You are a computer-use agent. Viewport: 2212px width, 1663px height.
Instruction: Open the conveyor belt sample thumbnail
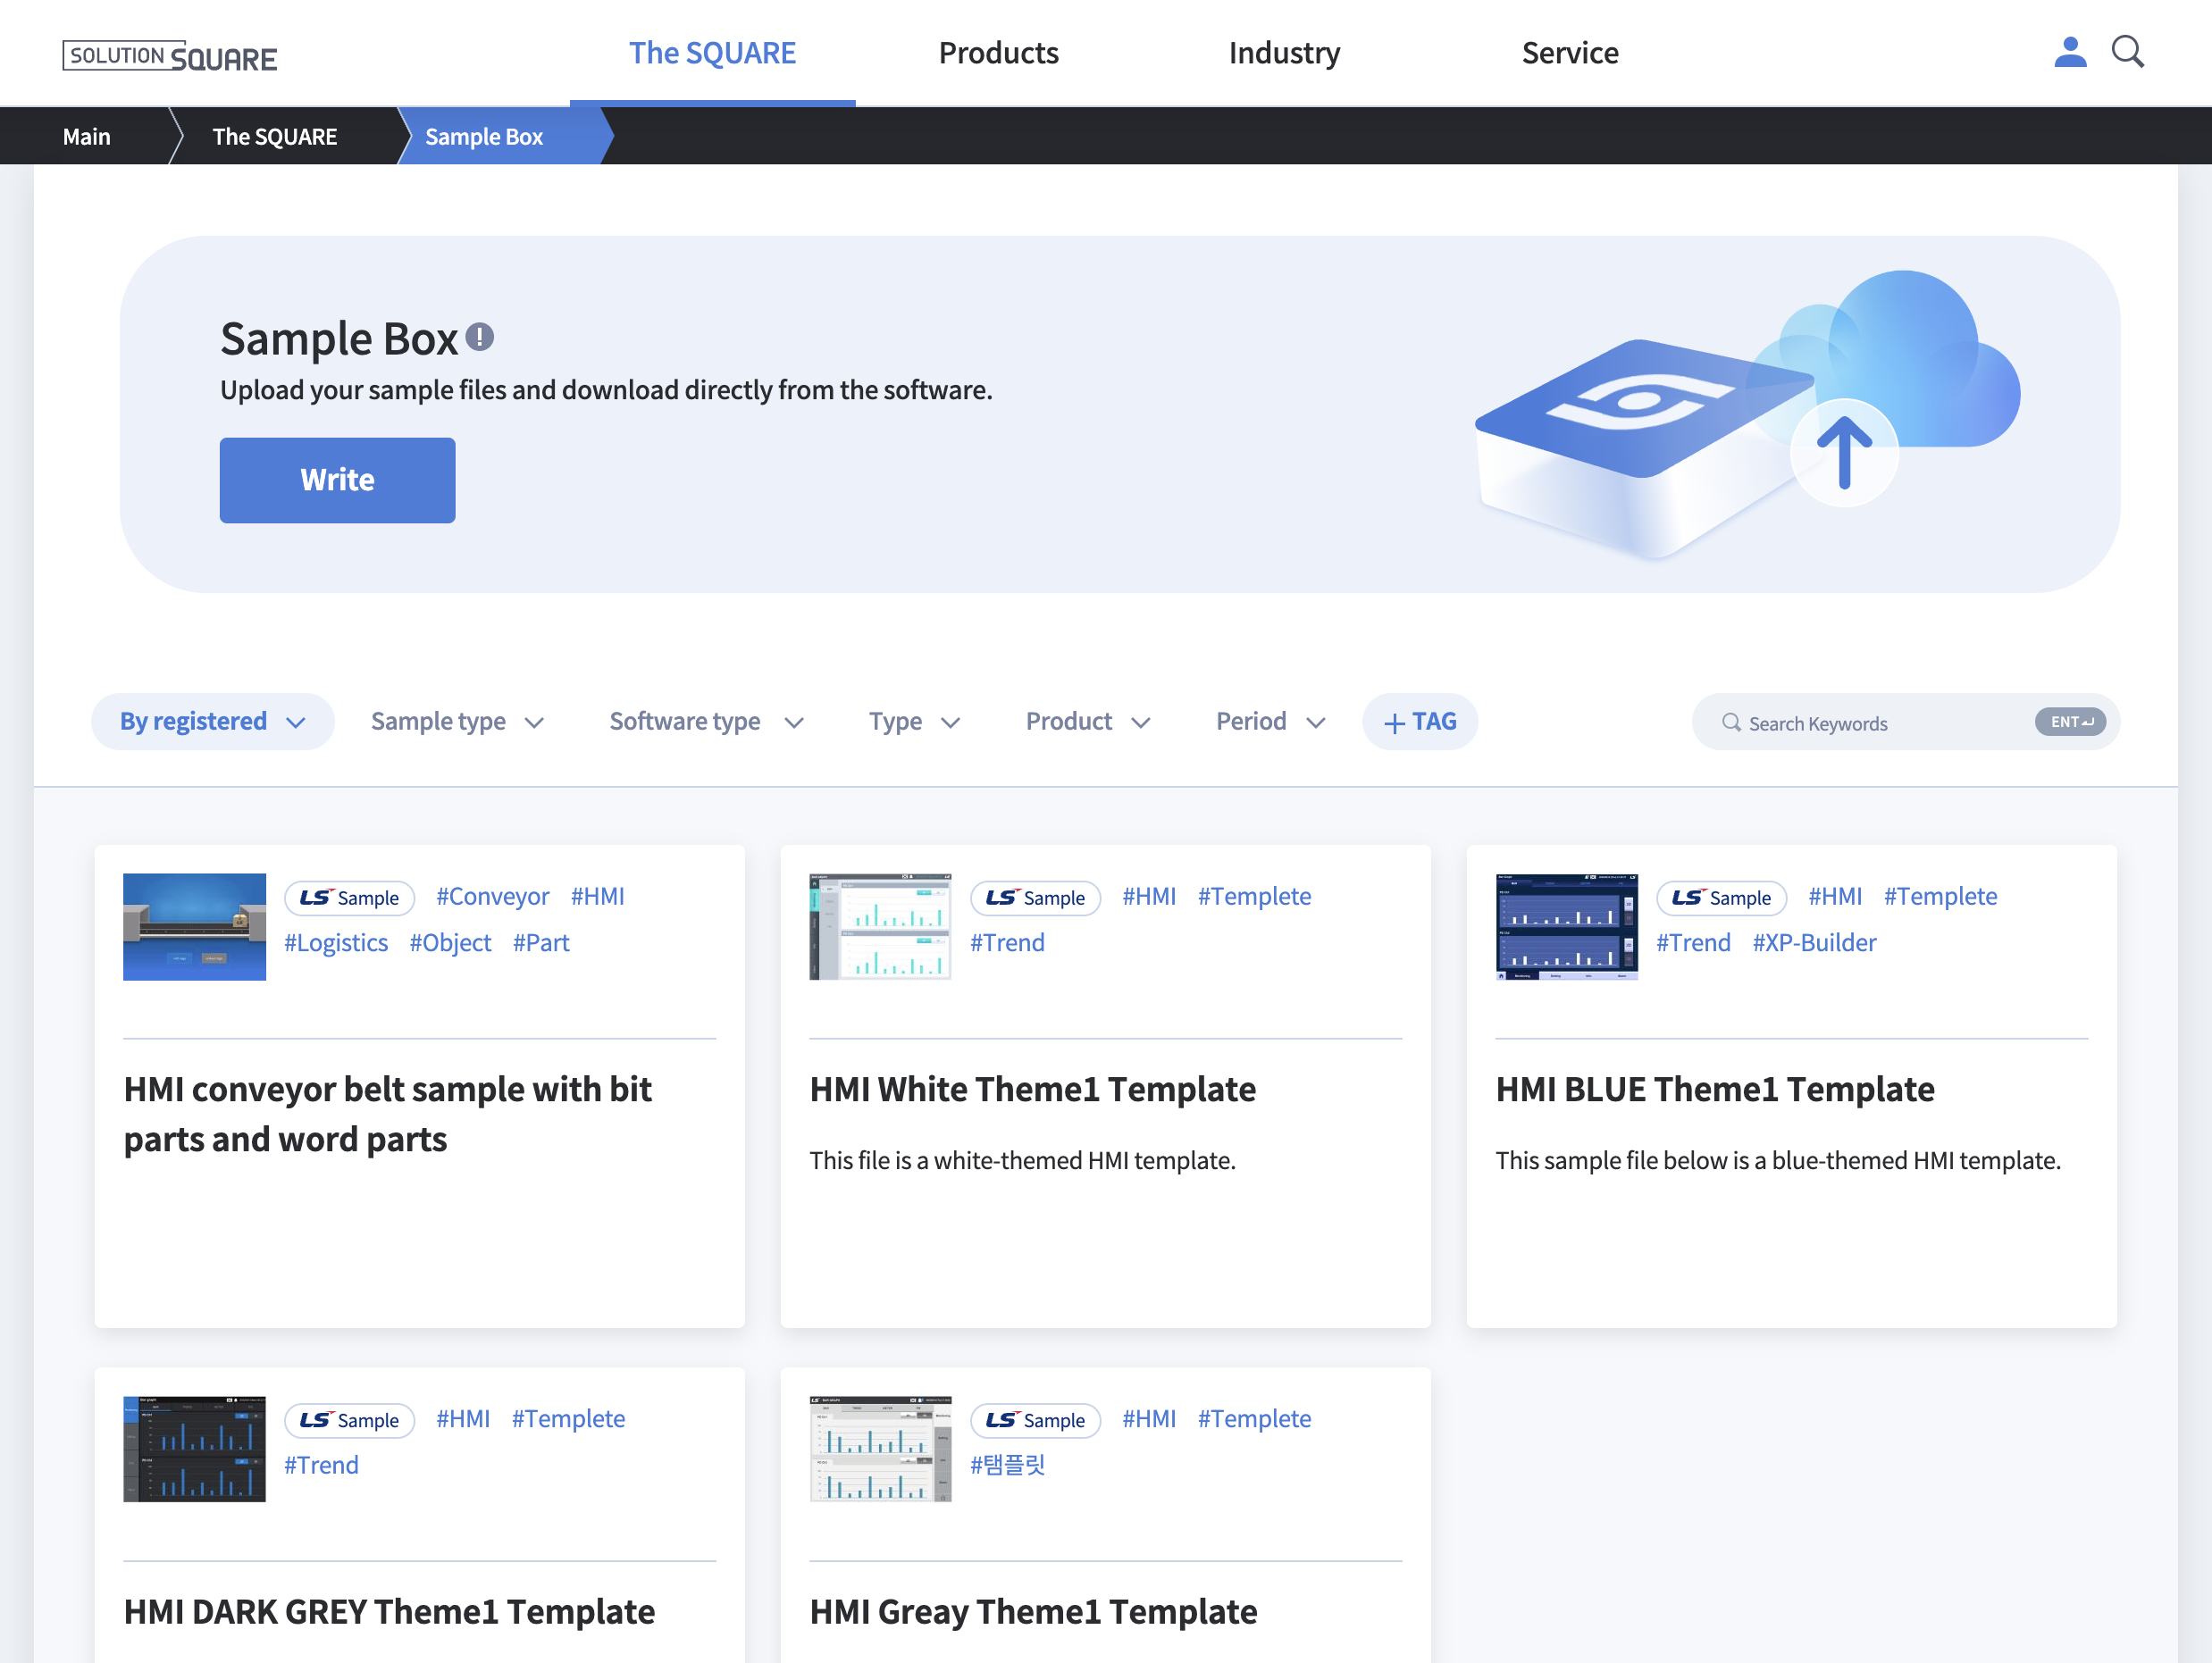(x=195, y=927)
